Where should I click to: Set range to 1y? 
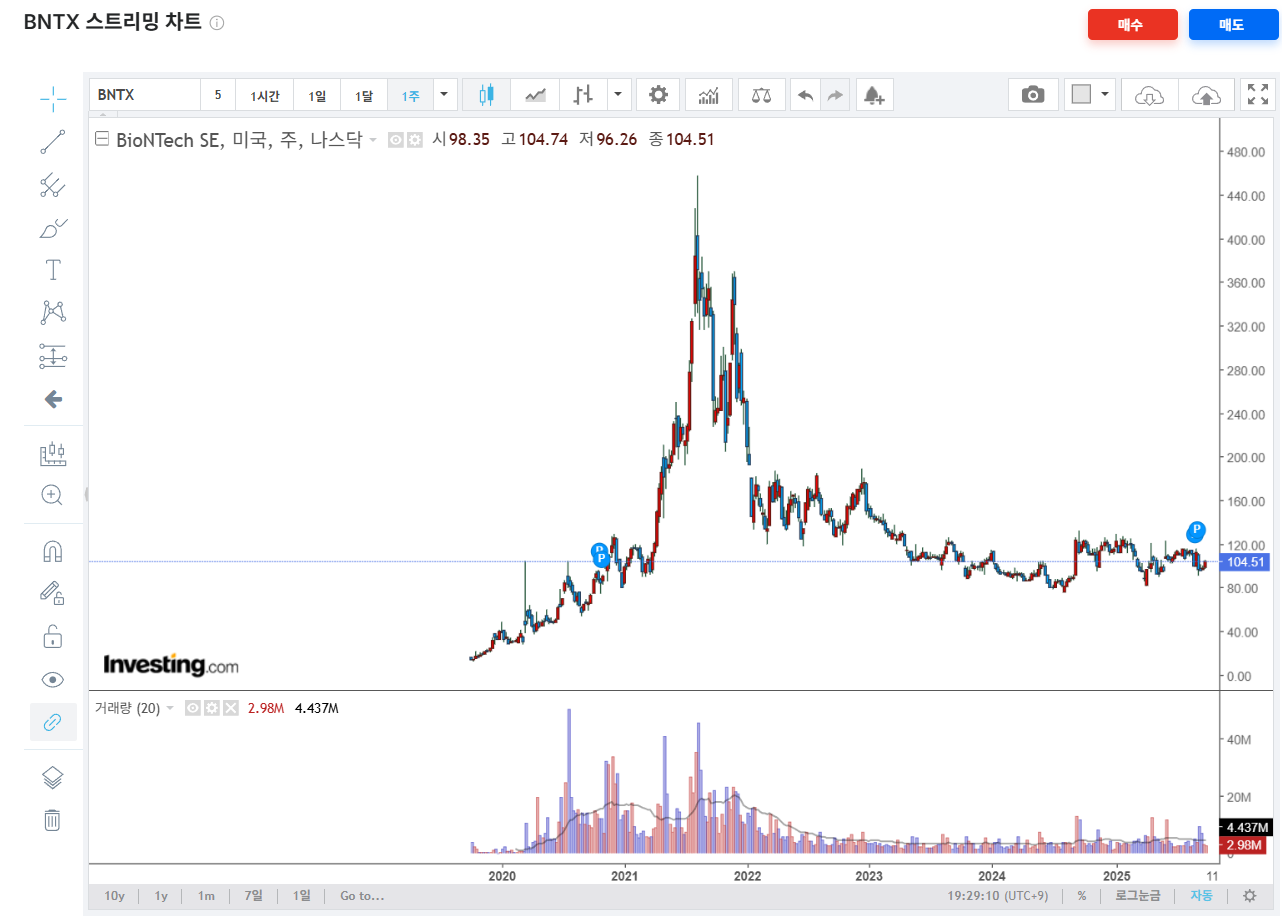point(161,896)
